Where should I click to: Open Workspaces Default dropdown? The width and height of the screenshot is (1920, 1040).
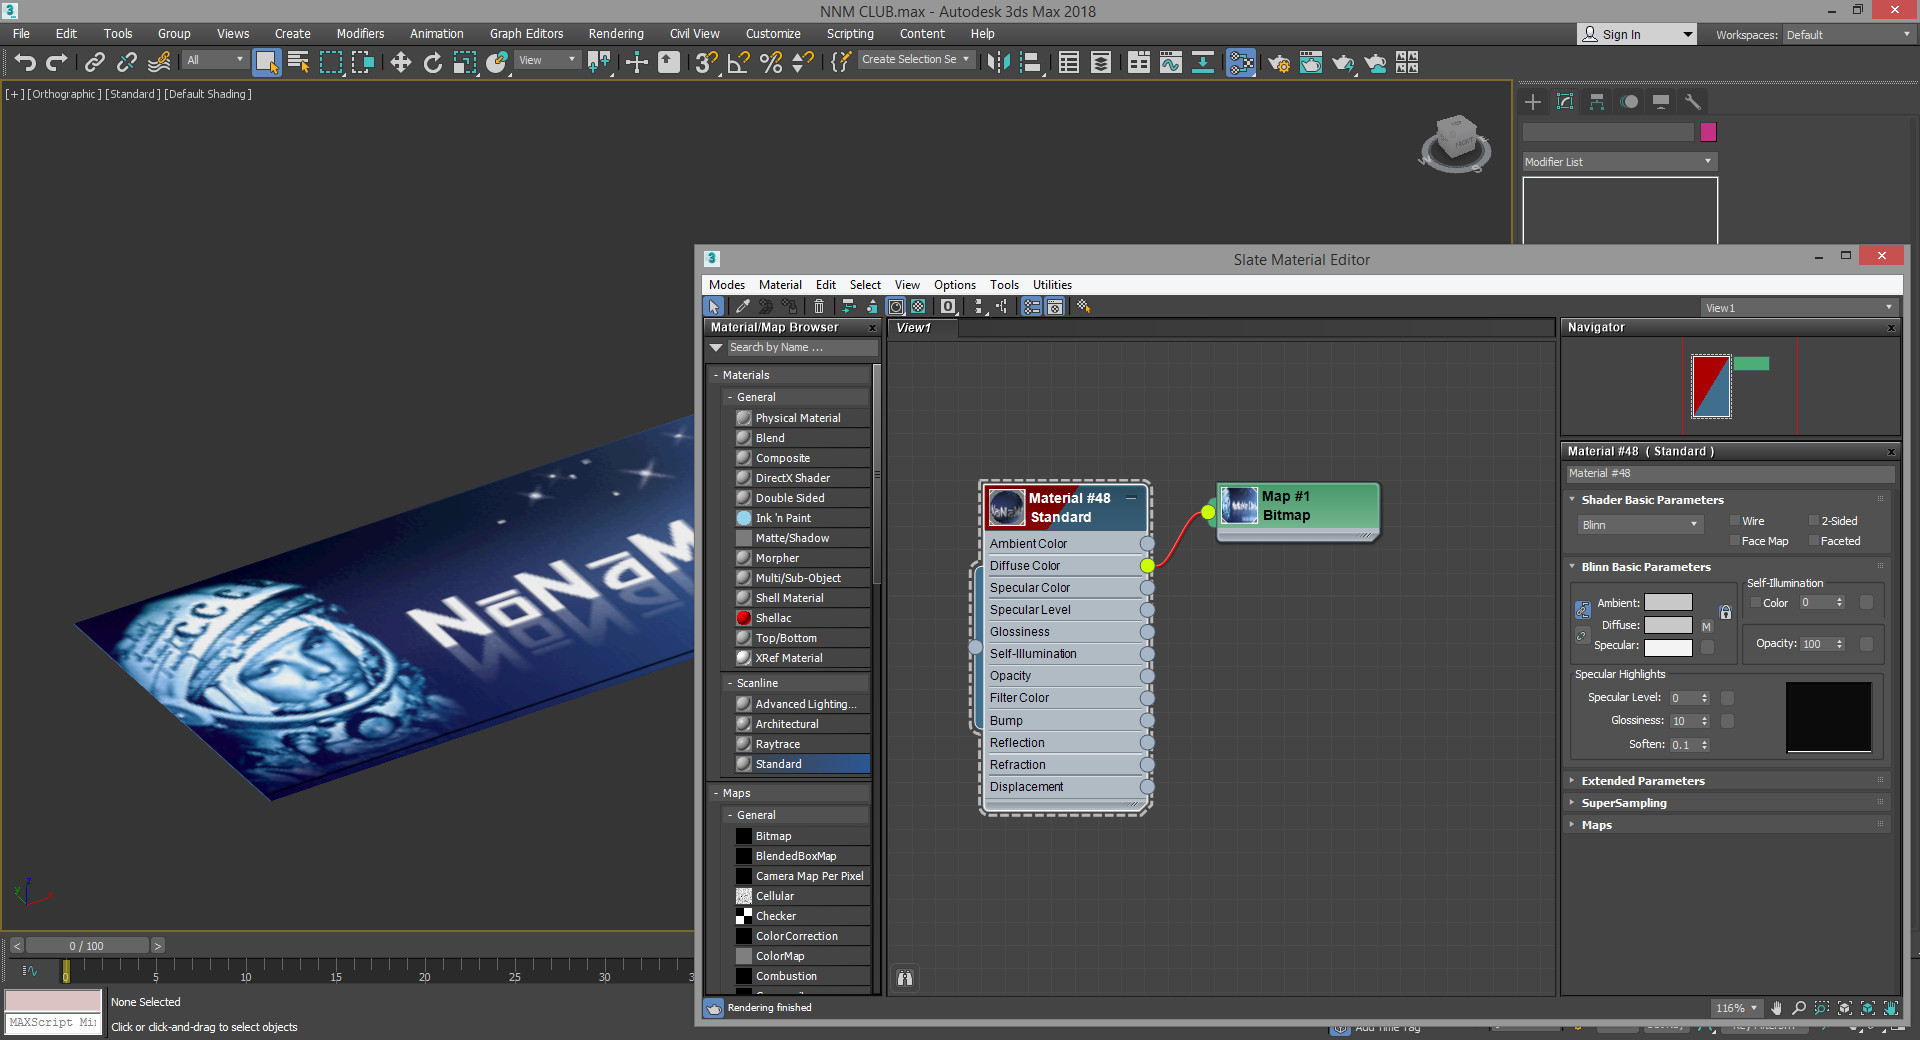click(1848, 35)
